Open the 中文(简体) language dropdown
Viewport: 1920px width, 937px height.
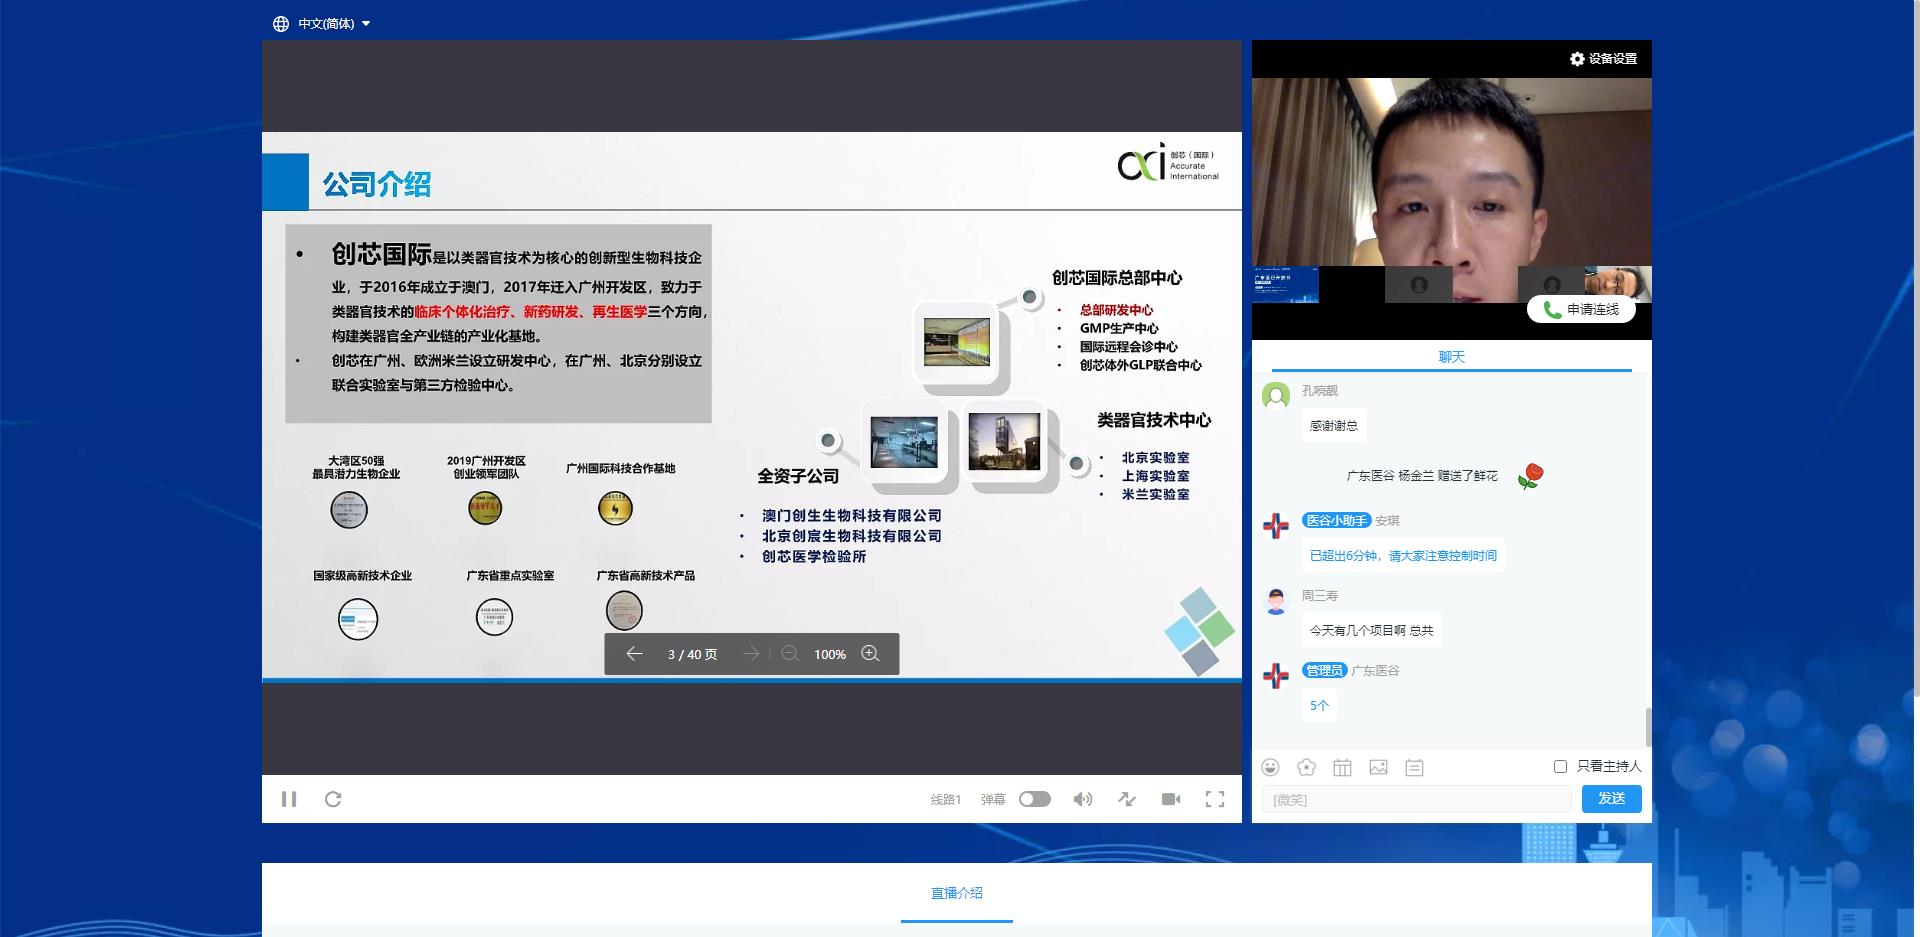tap(322, 23)
